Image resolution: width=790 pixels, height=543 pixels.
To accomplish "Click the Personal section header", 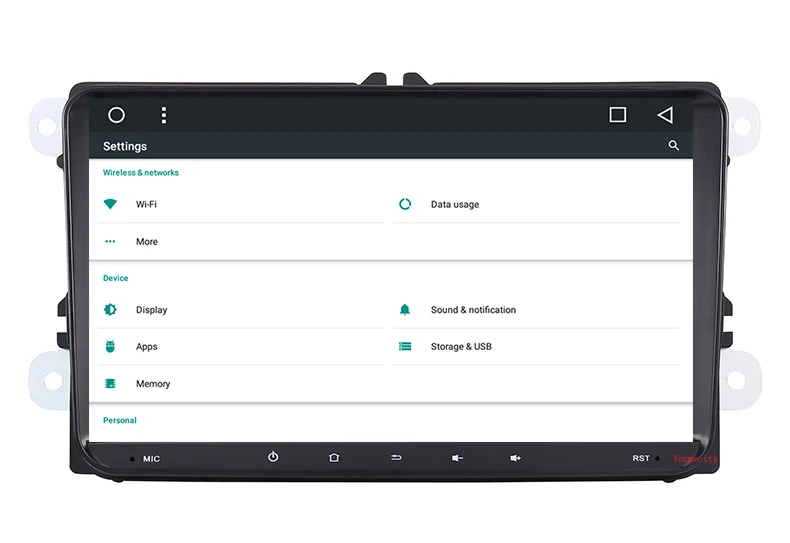I will pos(119,420).
